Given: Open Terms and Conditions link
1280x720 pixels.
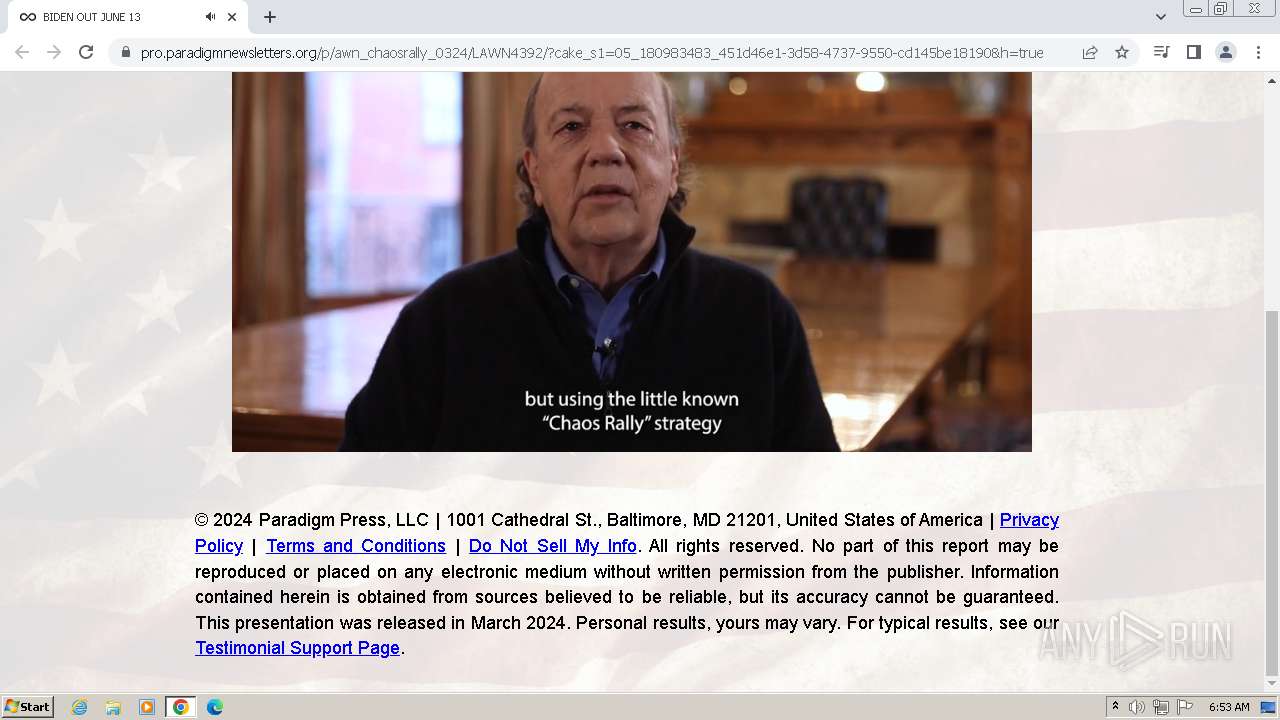Looking at the screenshot, I should click(356, 546).
